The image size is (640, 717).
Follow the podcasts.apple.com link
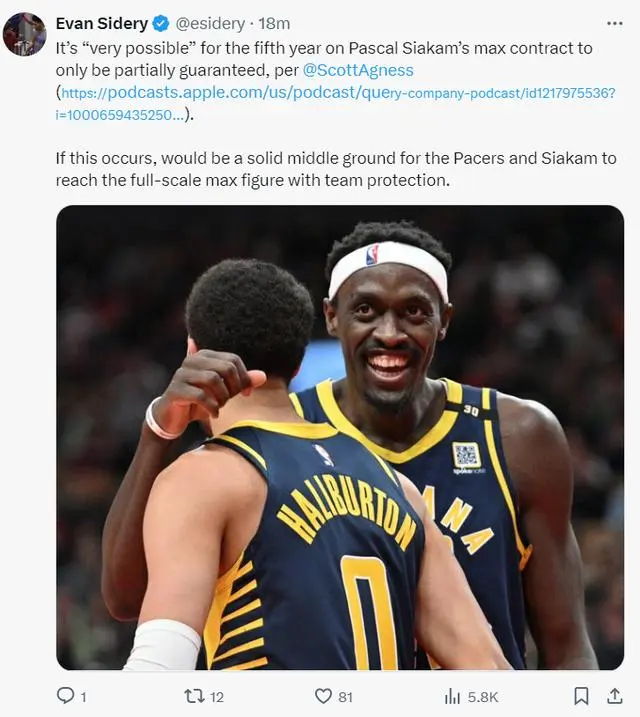click(336, 103)
